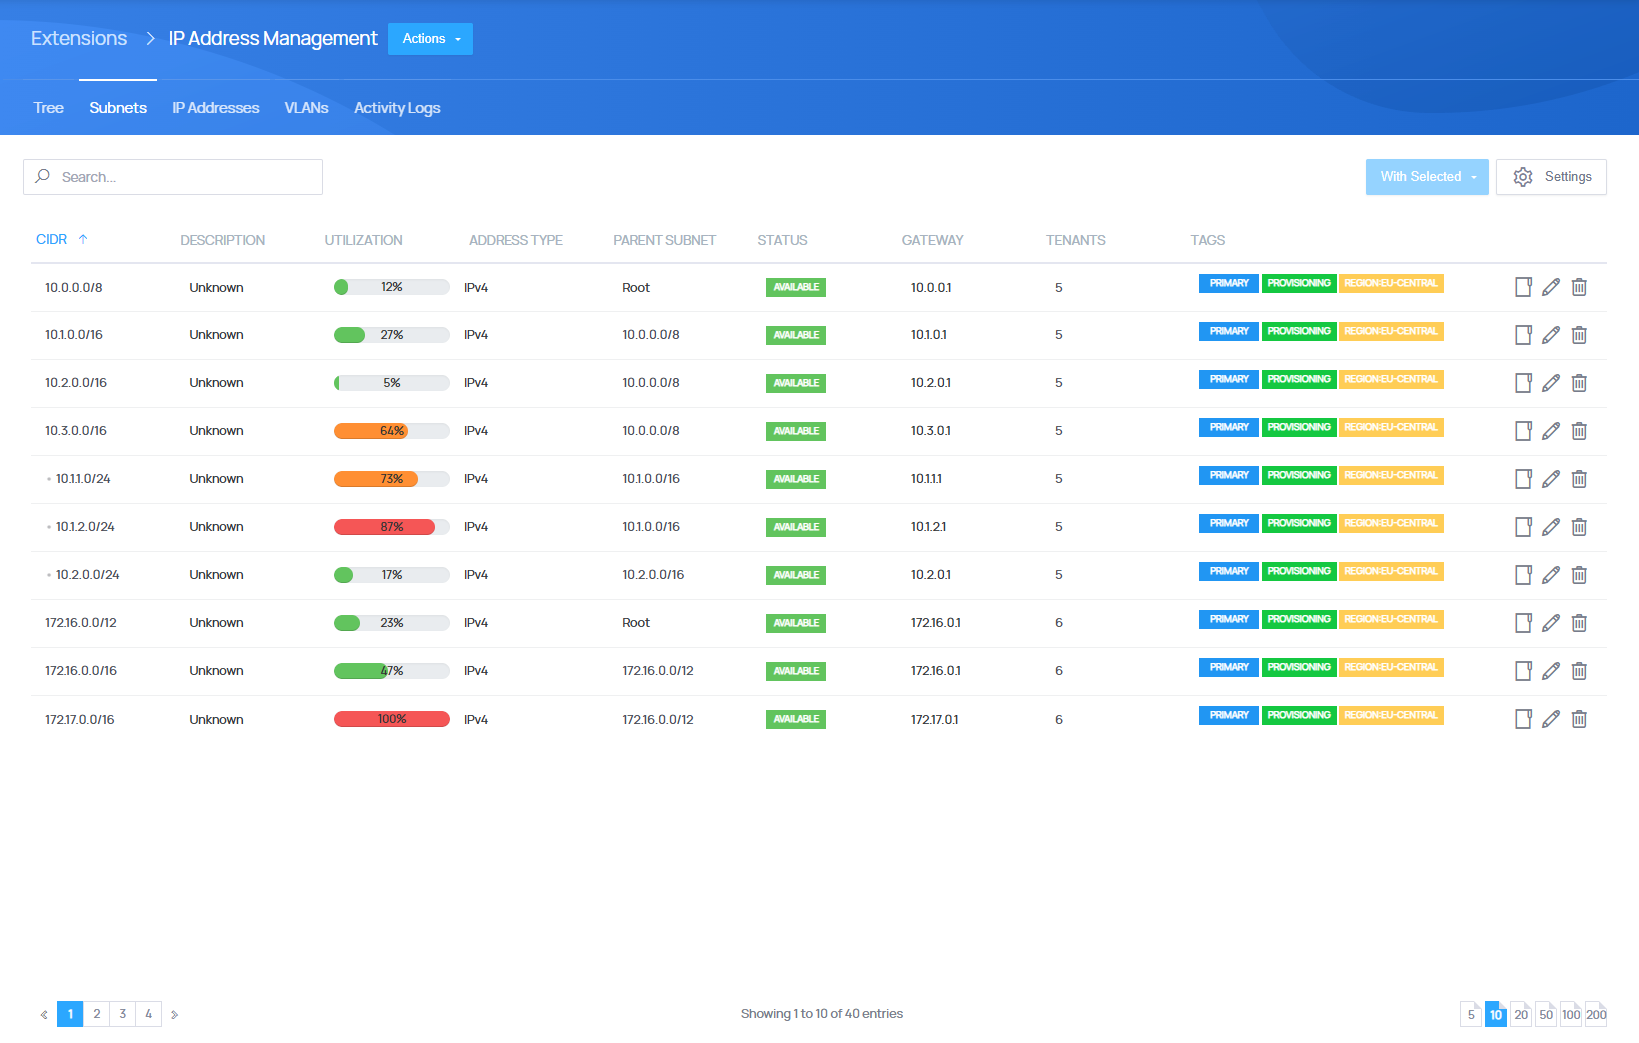Go to the Extensions breadcrumb link
This screenshot has height=1043, width=1639.
pos(79,38)
